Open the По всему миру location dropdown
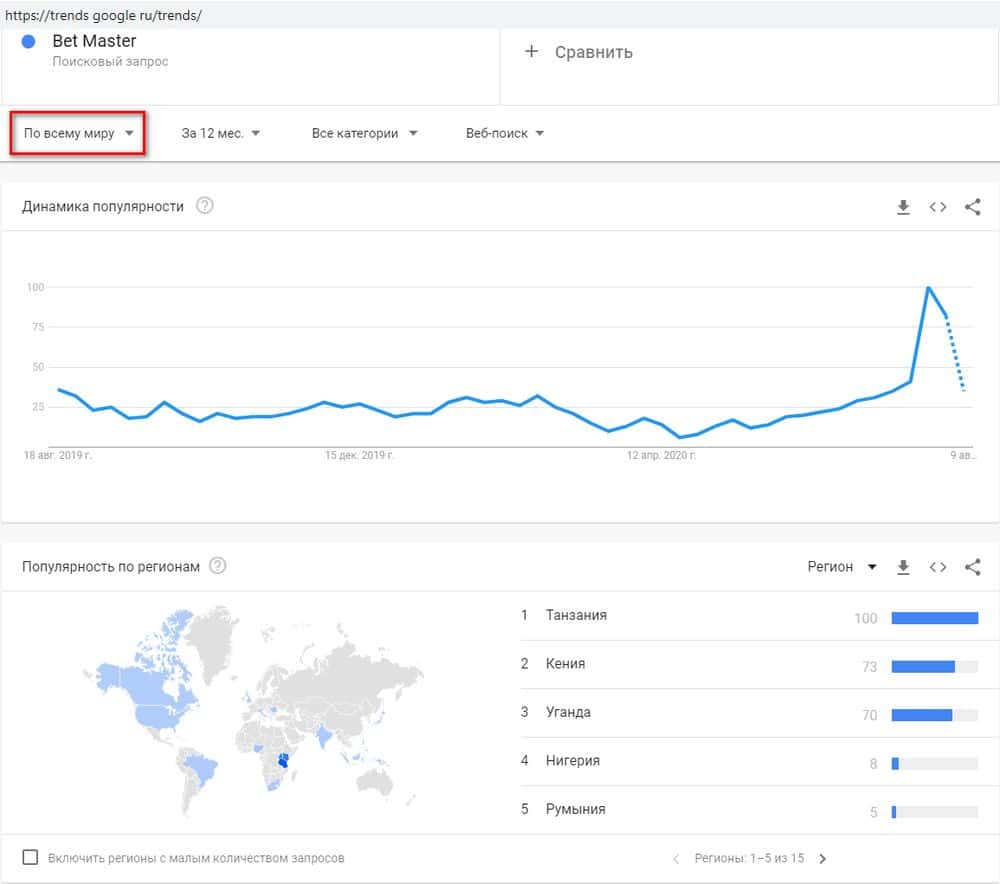Screen dimensions: 1000x884 [x=78, y=133]
